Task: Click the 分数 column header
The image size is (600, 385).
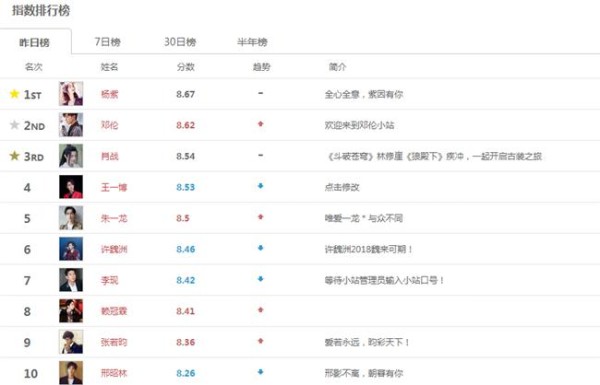Action: tap(186, 67)
